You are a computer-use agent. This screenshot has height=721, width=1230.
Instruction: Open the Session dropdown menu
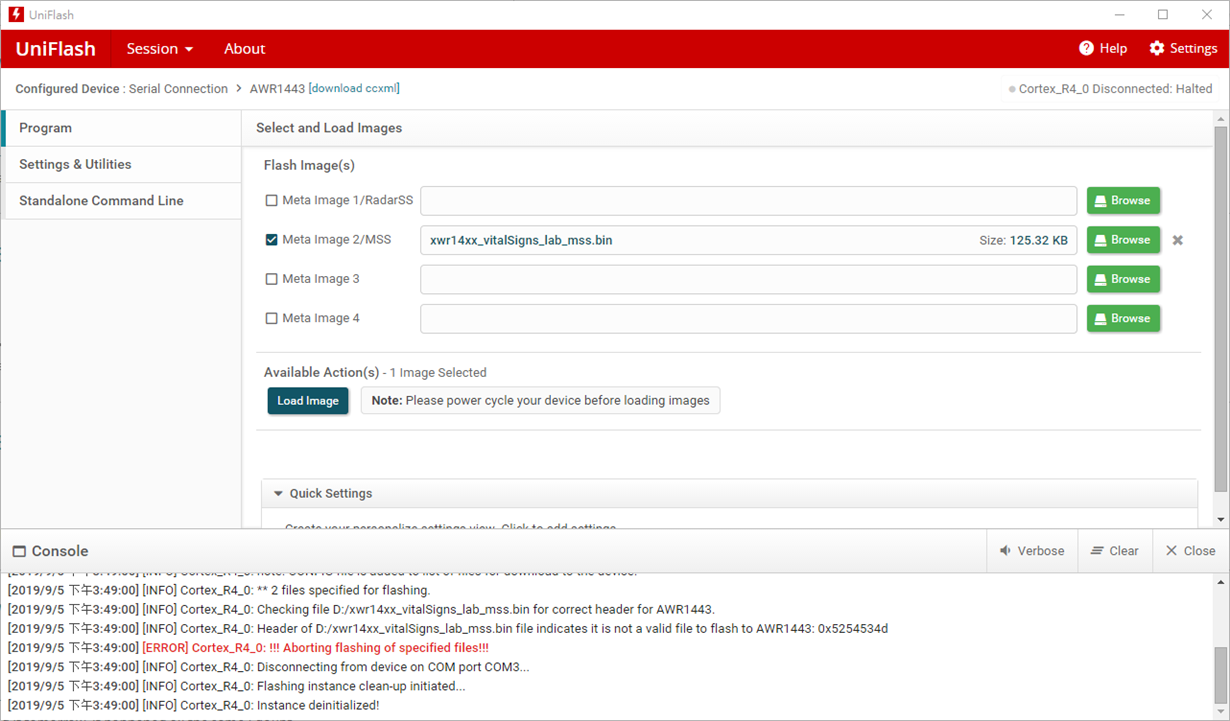160,49
